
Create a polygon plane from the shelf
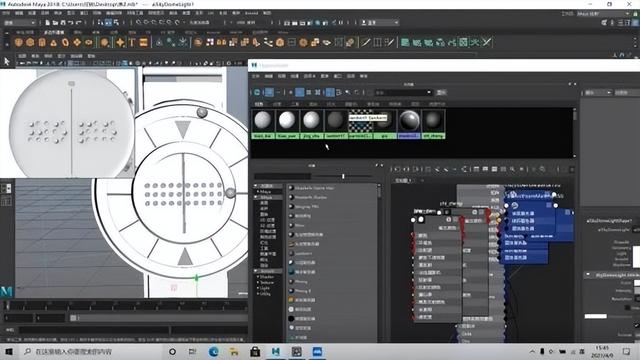77,42
